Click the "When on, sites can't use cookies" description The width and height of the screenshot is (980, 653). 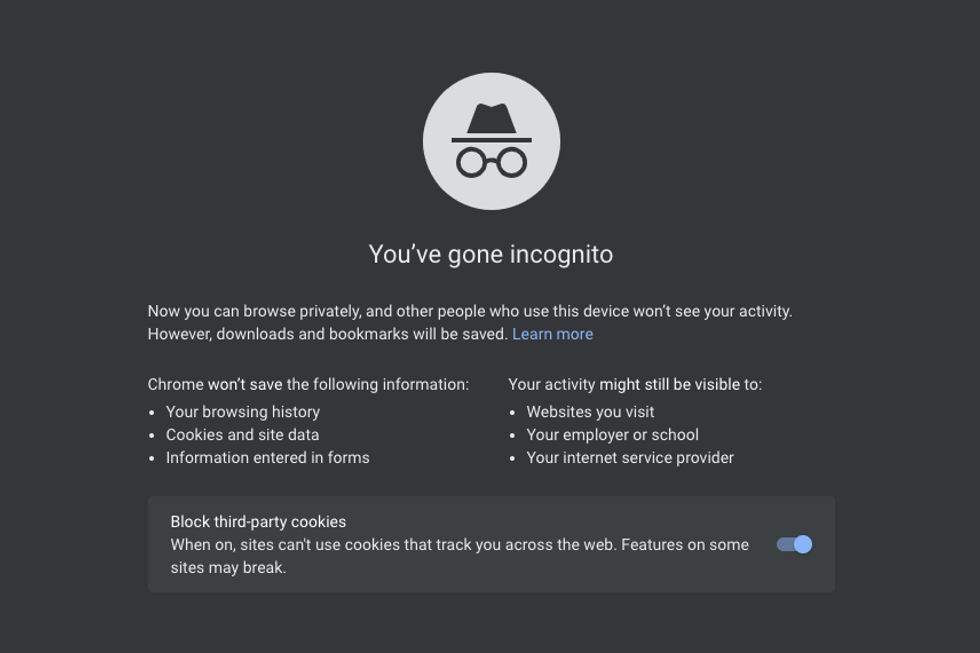click(390, 545)
